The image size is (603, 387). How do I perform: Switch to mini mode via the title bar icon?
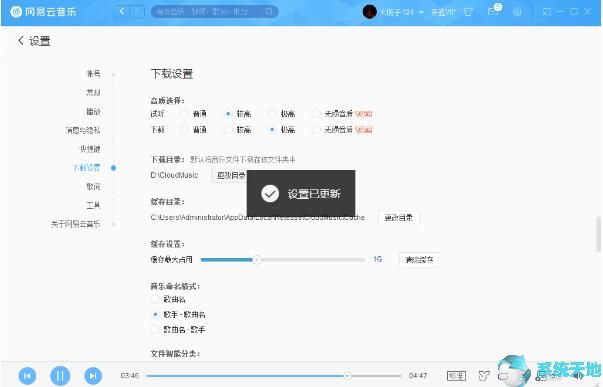click(x=546, y=12)
